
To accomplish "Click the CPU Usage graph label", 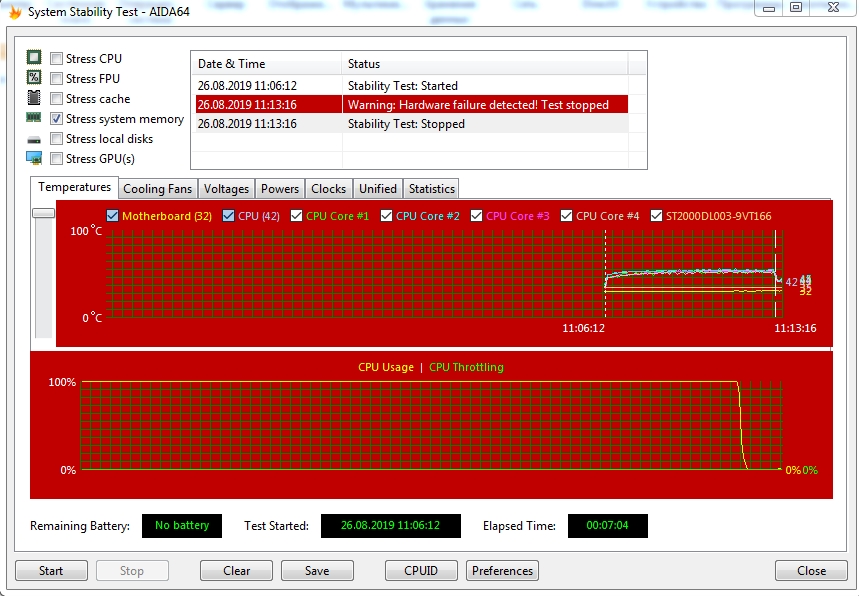I will click(386, 368).
